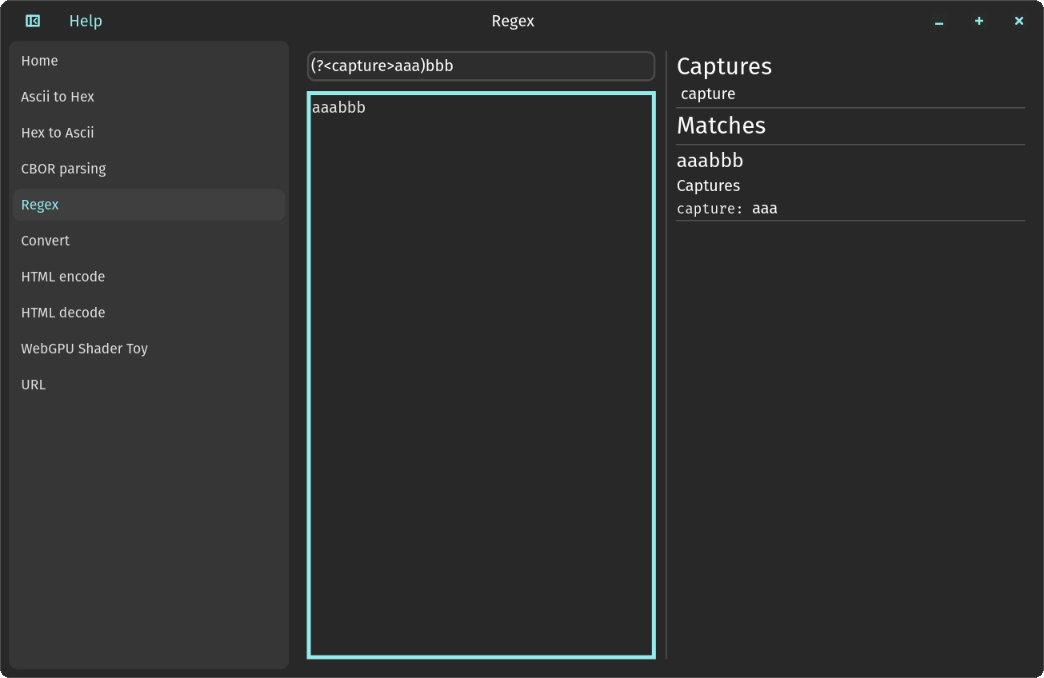The width and height of the screenshot is (1044, 678).
Task: Close the application window
Action: [x=1019, y=21]
